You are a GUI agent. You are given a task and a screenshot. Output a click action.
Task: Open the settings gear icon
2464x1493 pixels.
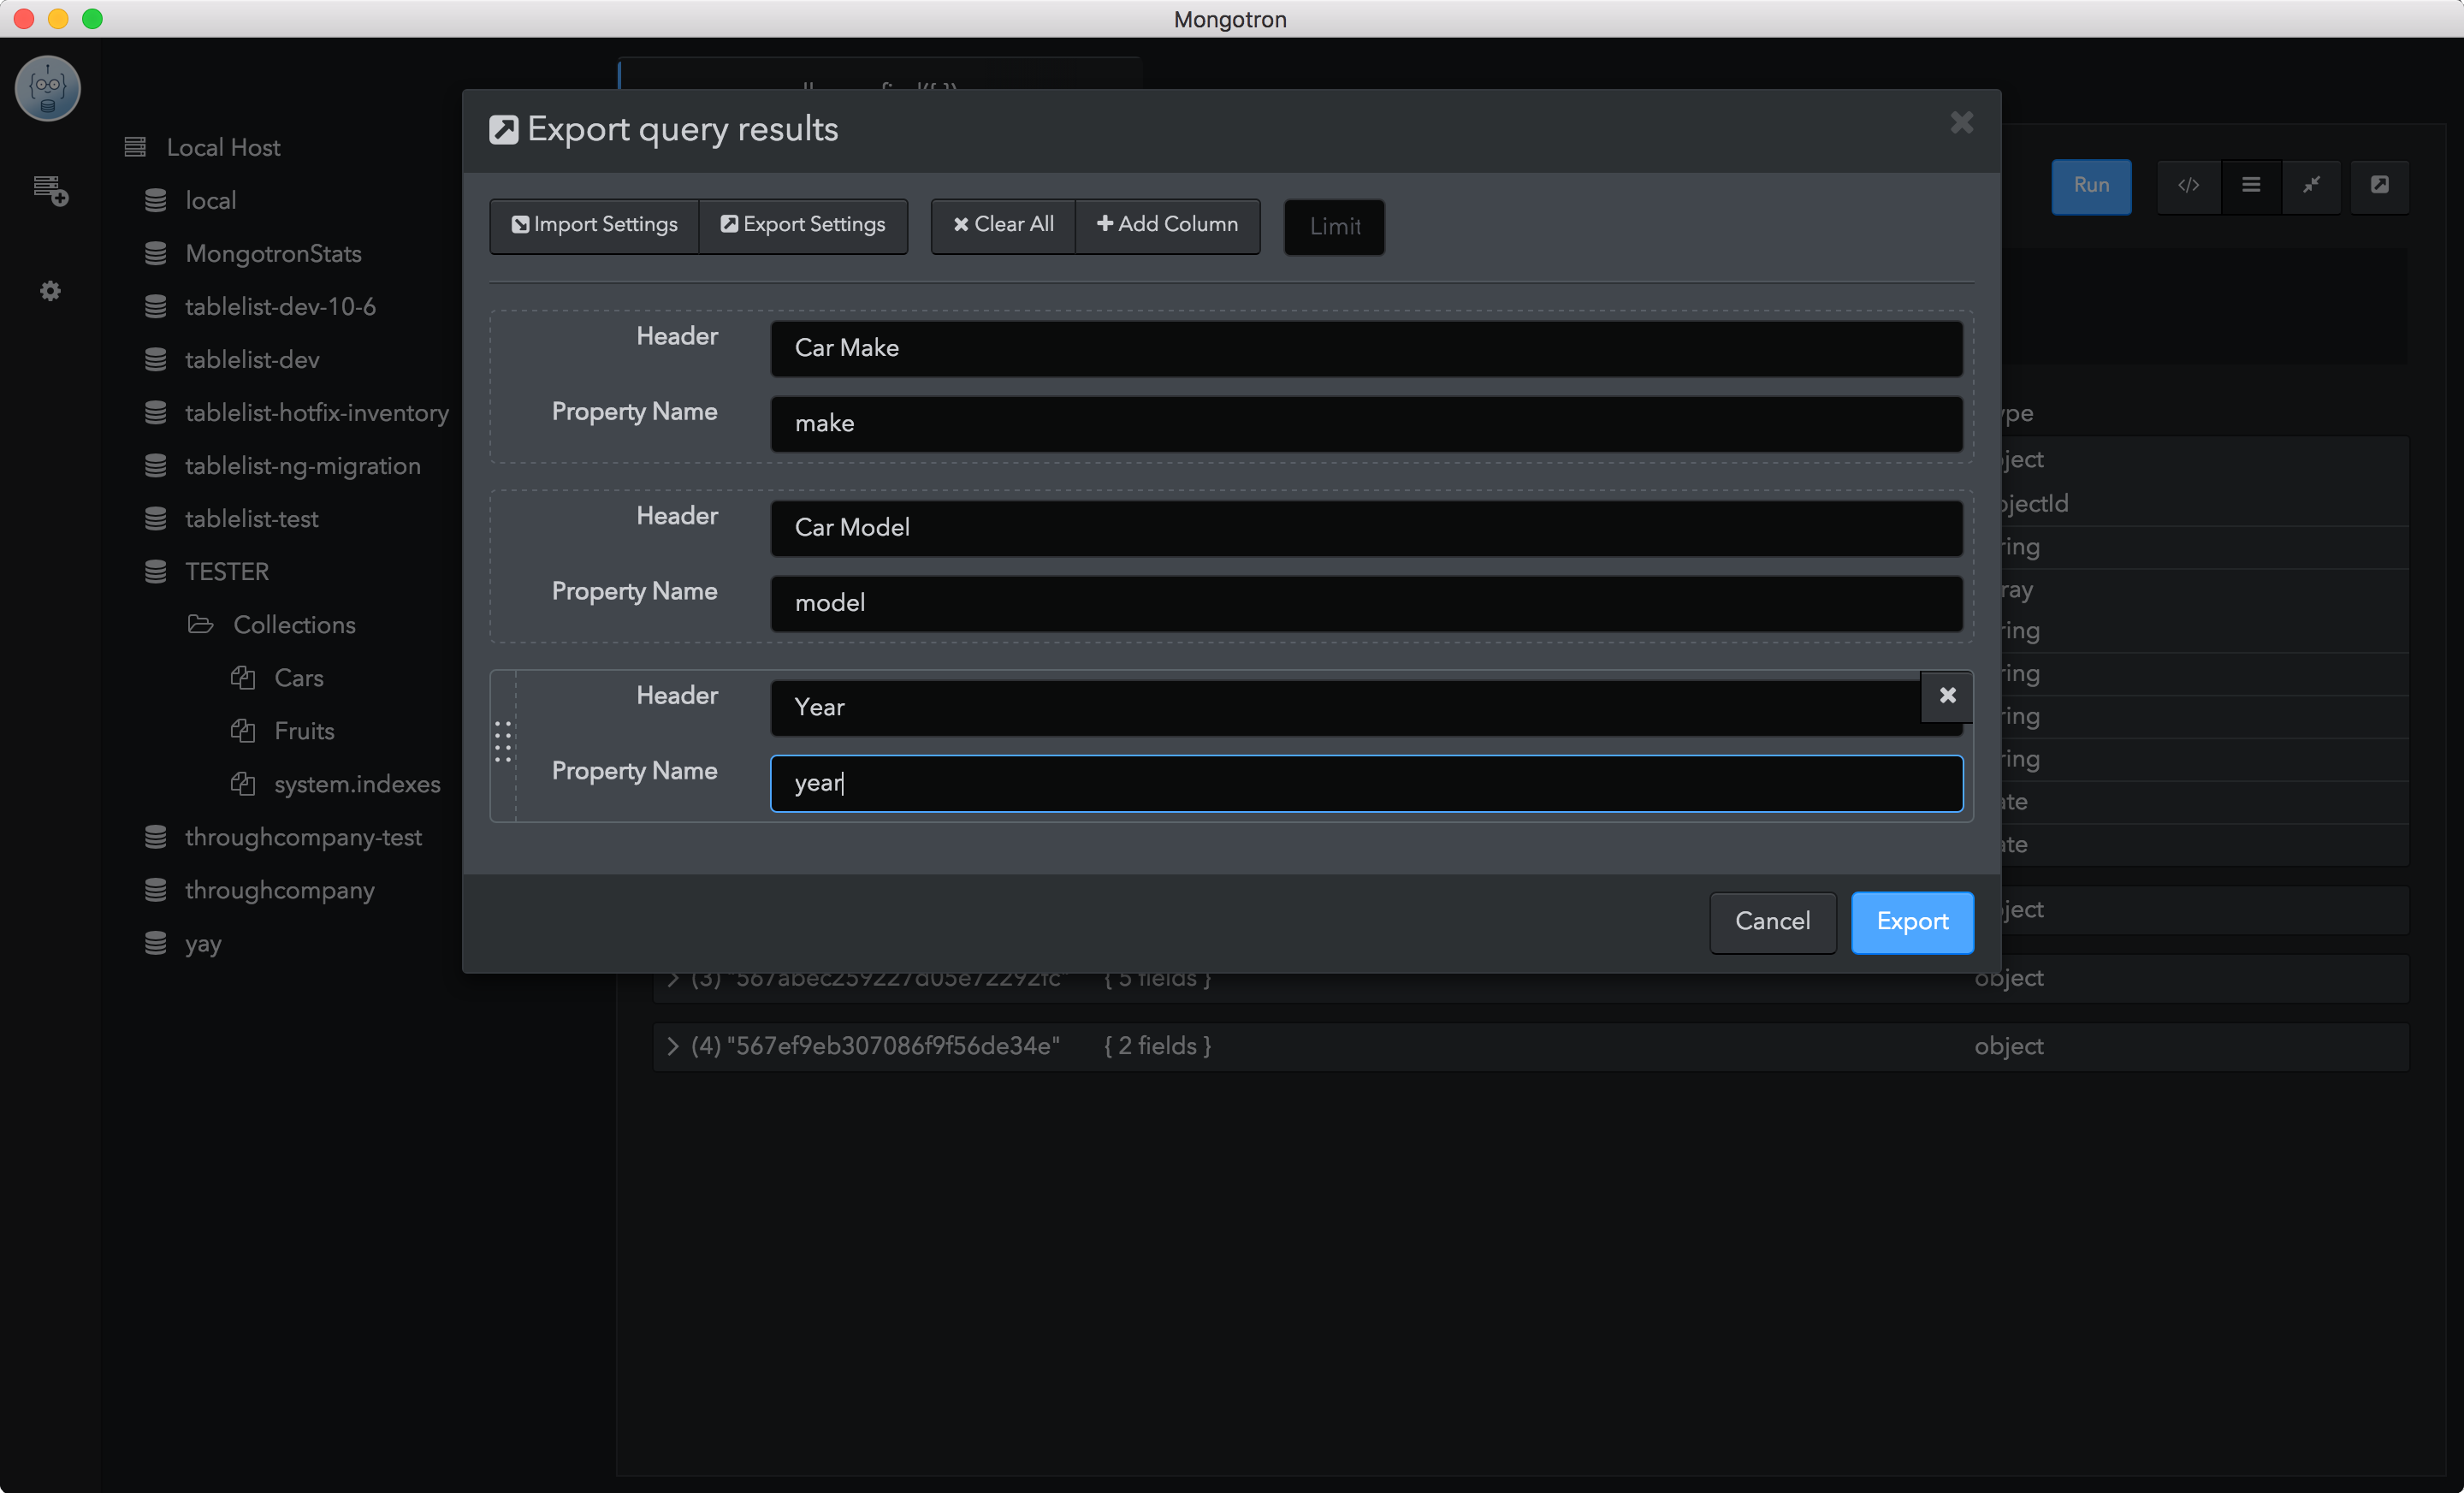pos(50,291)
